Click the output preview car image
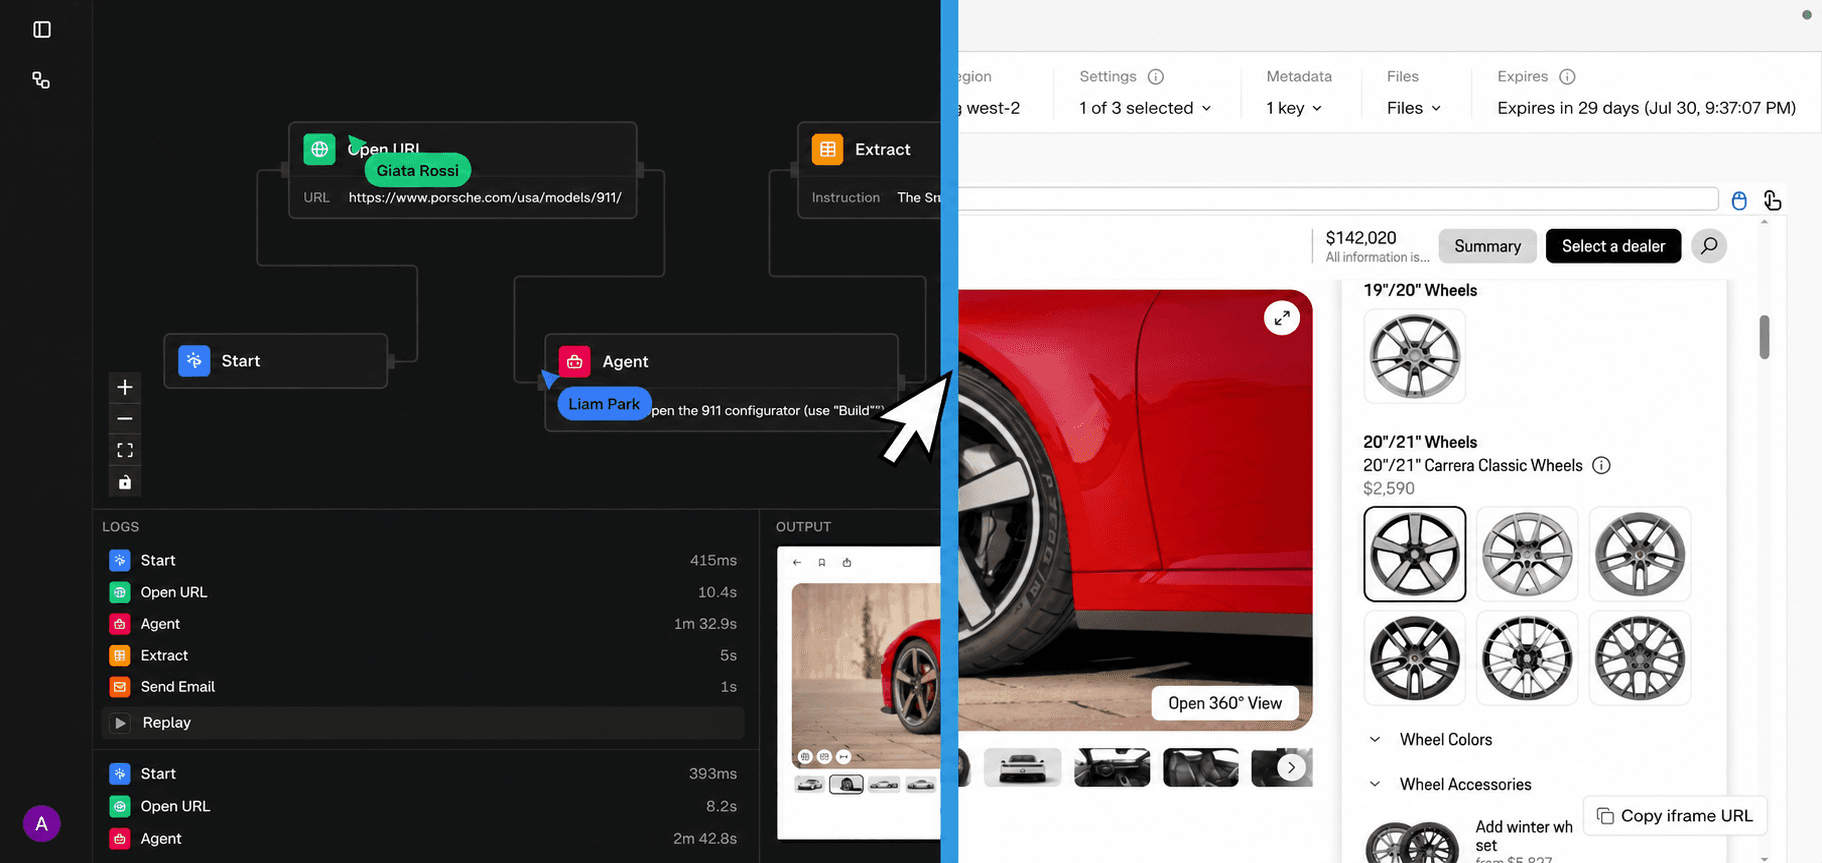The width and height of the screenshot is (1822, 863). point(866,675)
